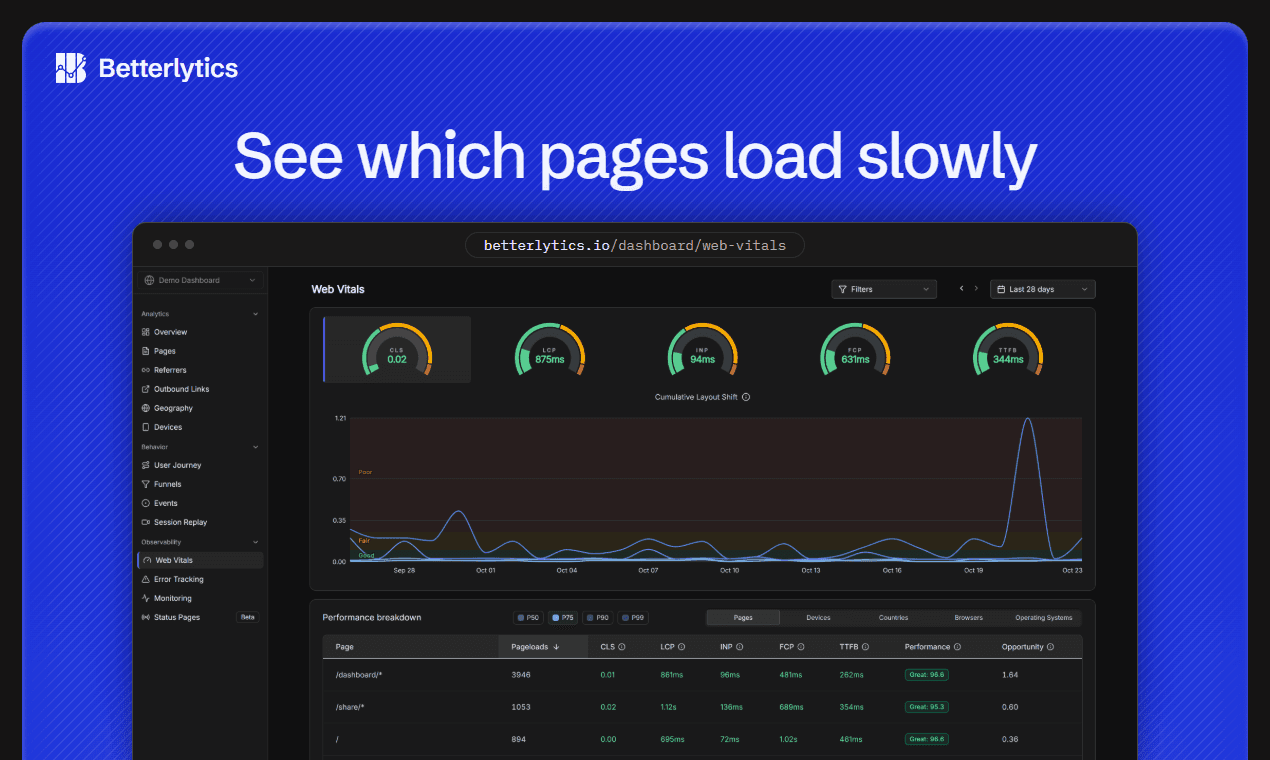Open the Filters dropdown
The height and width of the screenshot is (760, 1270).
pos(884,289)
